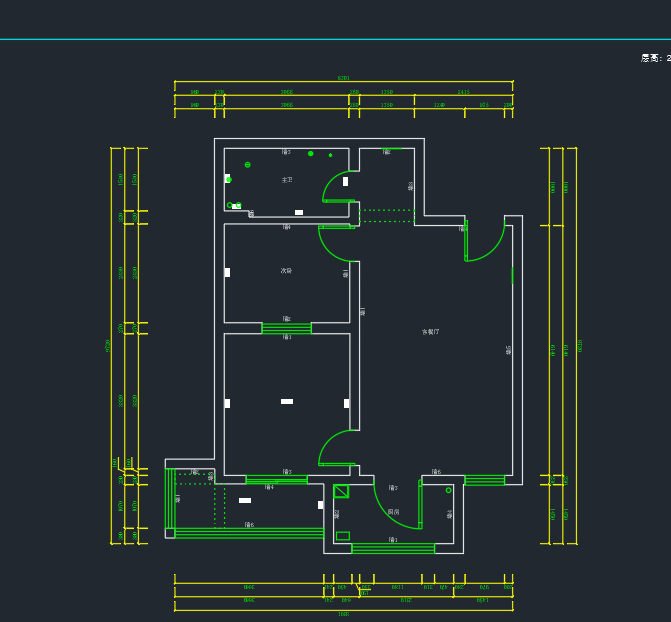
Task: Click the 次卧 room label text
Action: click(x=286, y=270)
